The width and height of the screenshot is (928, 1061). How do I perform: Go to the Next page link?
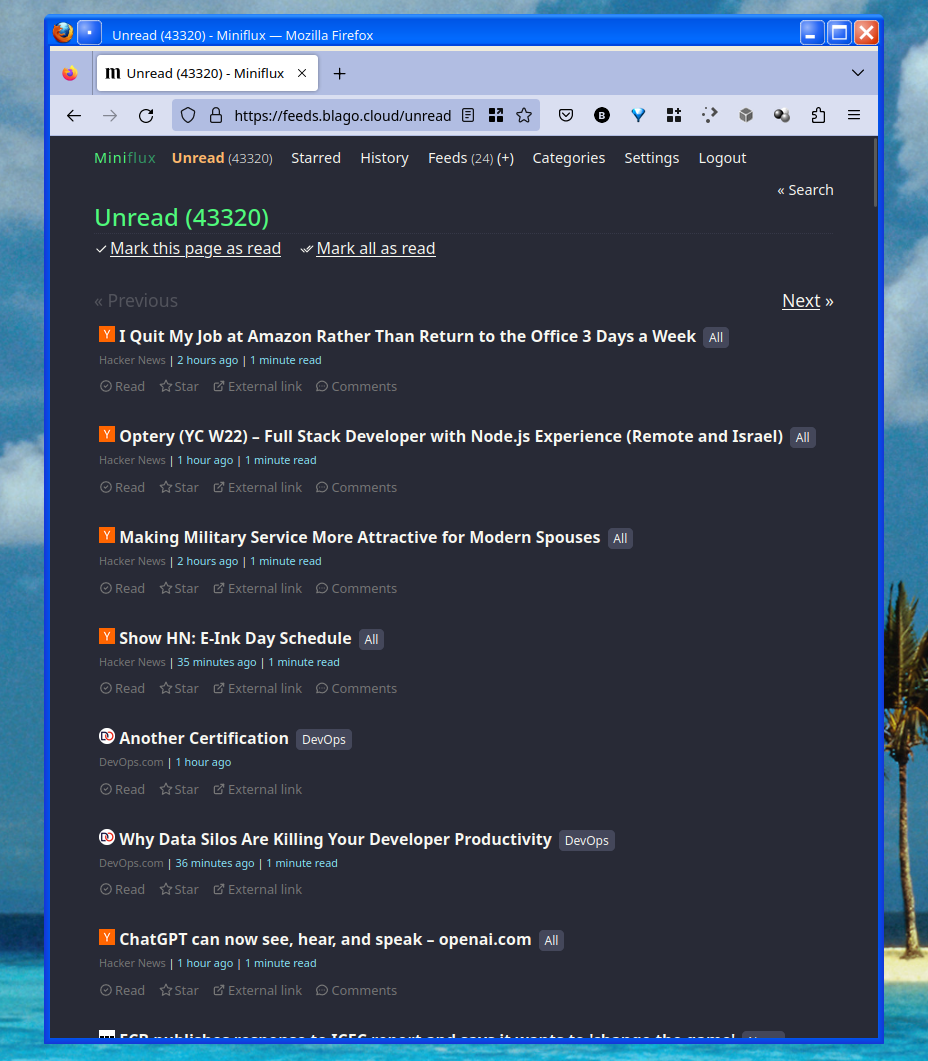point(801,300)
